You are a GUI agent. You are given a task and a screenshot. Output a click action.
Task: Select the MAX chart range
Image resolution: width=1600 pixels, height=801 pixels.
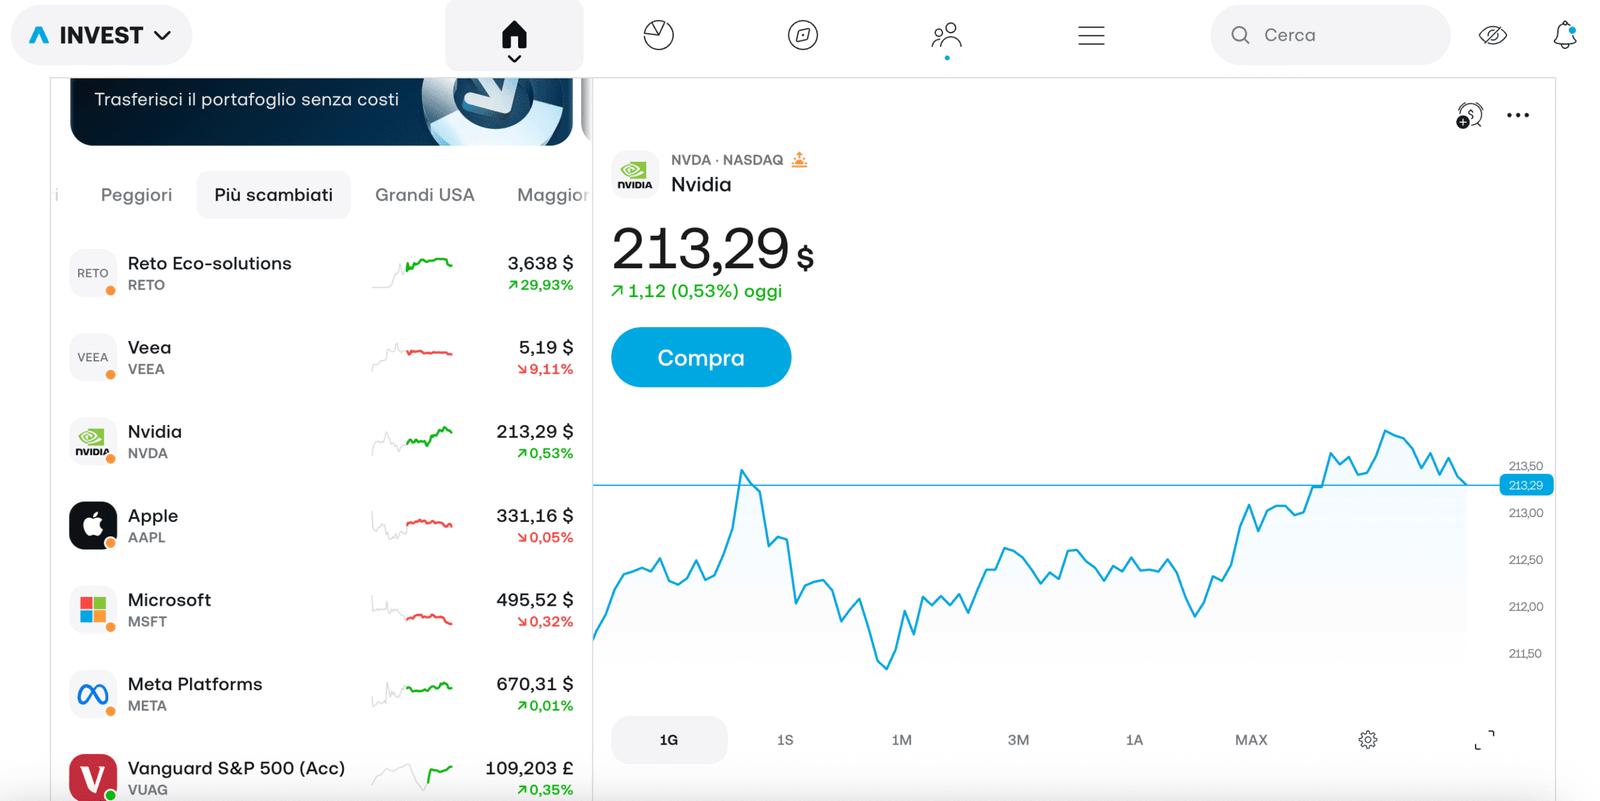[1251, 740]
